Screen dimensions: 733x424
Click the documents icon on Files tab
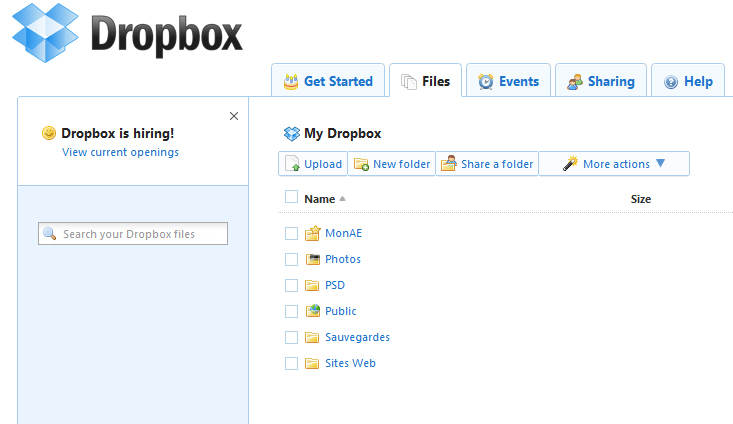pyautogui.click(x=409, y=82)
